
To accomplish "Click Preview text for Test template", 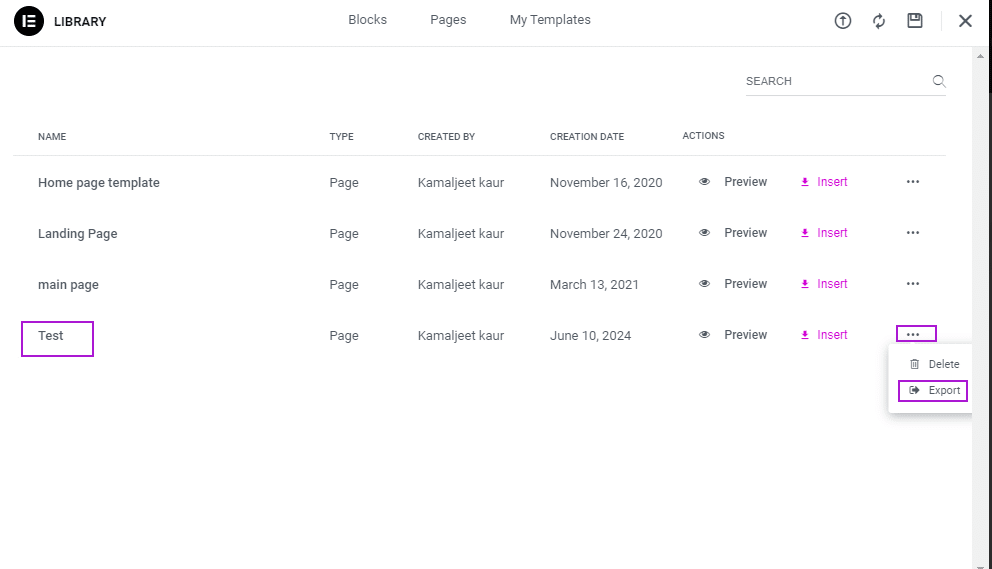I will pos(745,335).
